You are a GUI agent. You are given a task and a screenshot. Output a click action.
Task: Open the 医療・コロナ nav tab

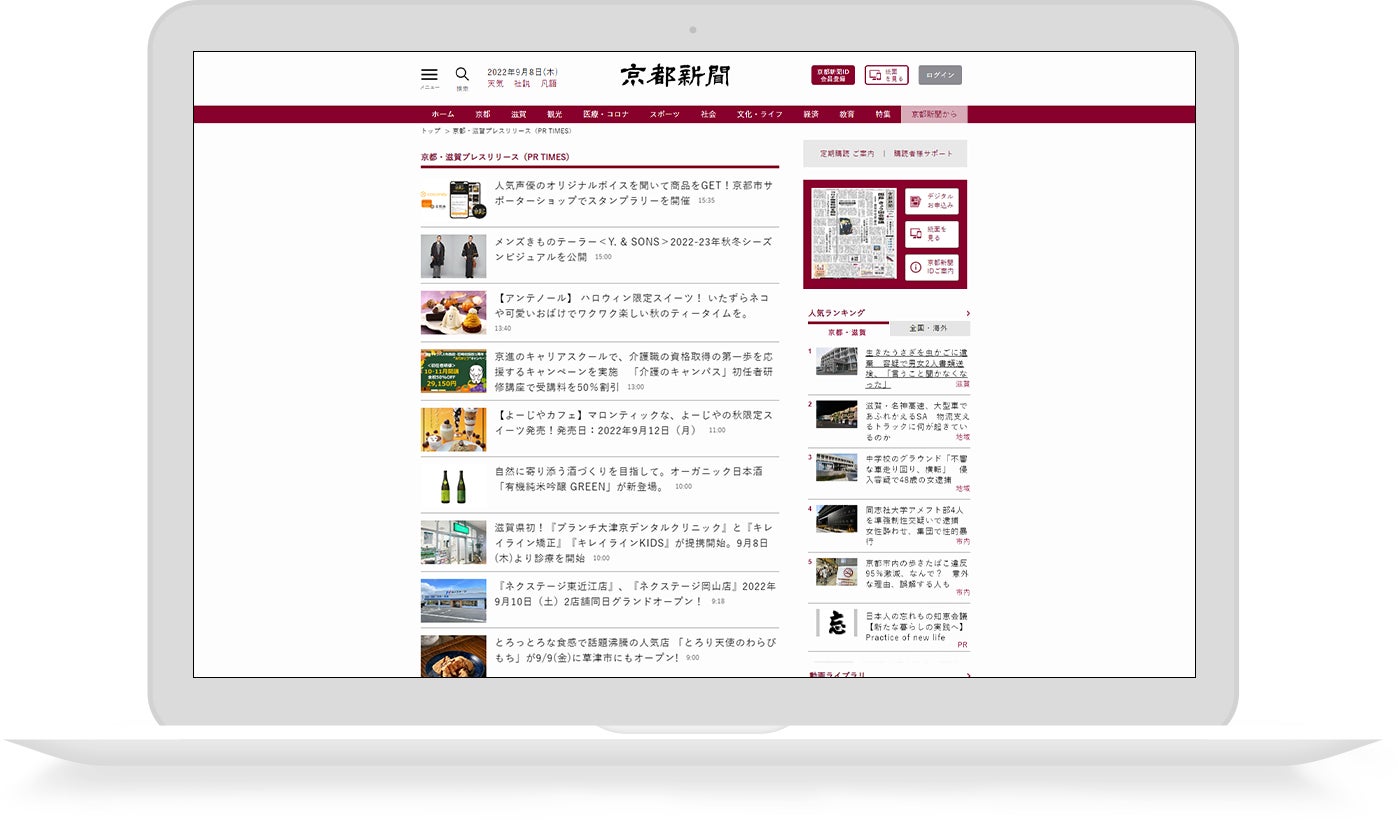[606, 114]
